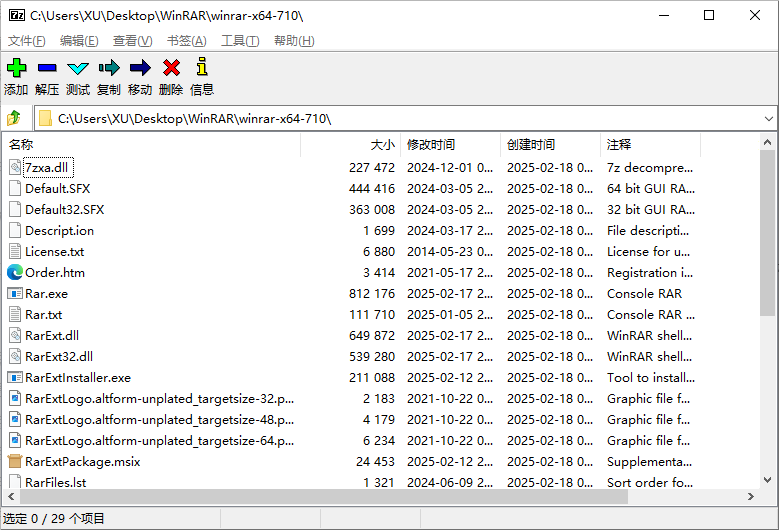Select the Descript.ion file icon
Screen dimensions: 779x530
(x=15, y=230)
